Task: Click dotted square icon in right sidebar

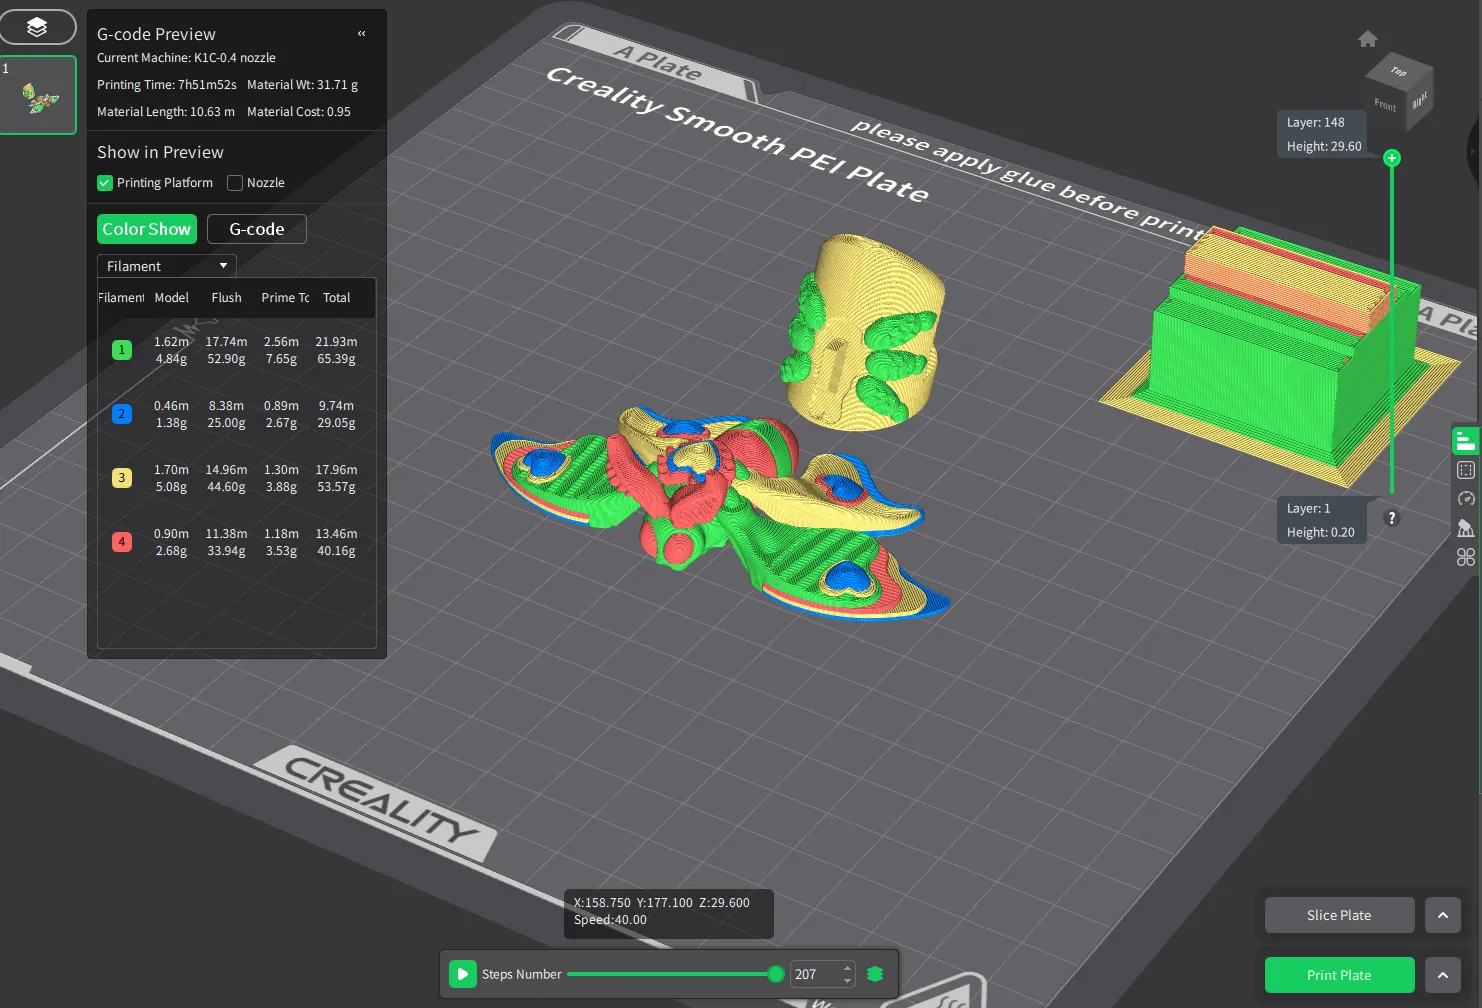Action: pyautogui.click(x=1466, y=470)
